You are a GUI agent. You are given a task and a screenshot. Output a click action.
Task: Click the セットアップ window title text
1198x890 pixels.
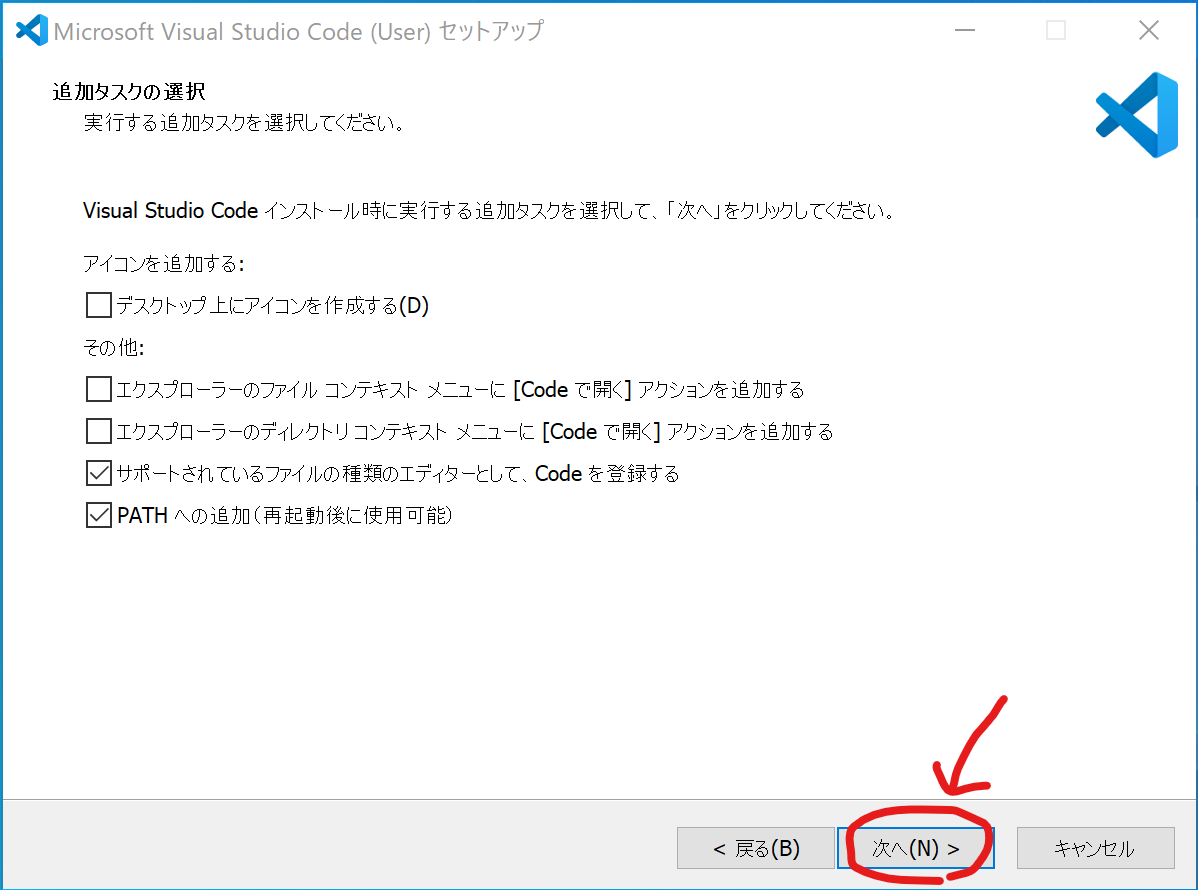point(298,31)
